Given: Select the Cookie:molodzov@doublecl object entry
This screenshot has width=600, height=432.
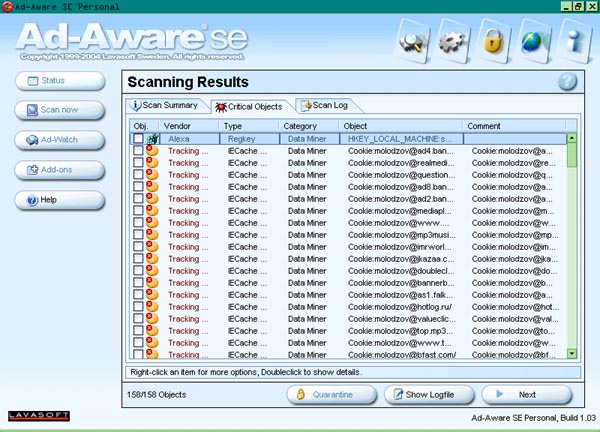Looking at the screenshot, I should [401, 271].
